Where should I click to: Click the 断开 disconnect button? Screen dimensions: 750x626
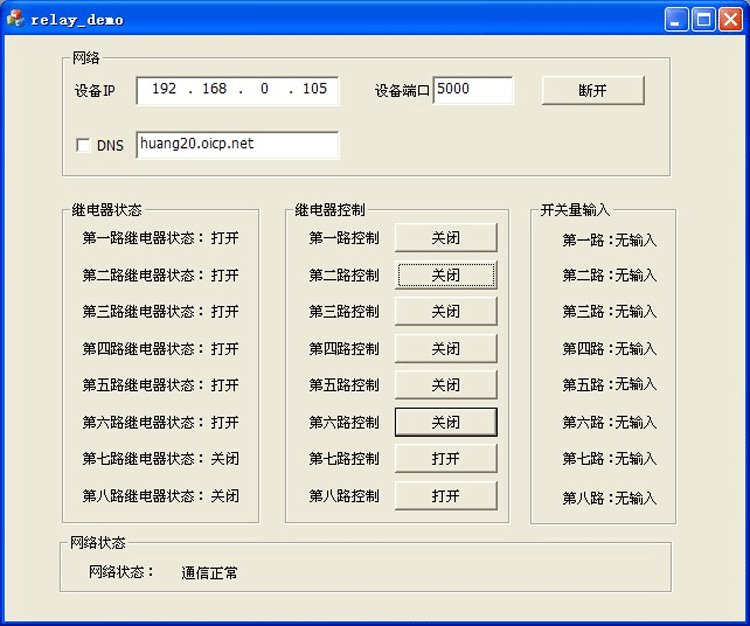593,90
